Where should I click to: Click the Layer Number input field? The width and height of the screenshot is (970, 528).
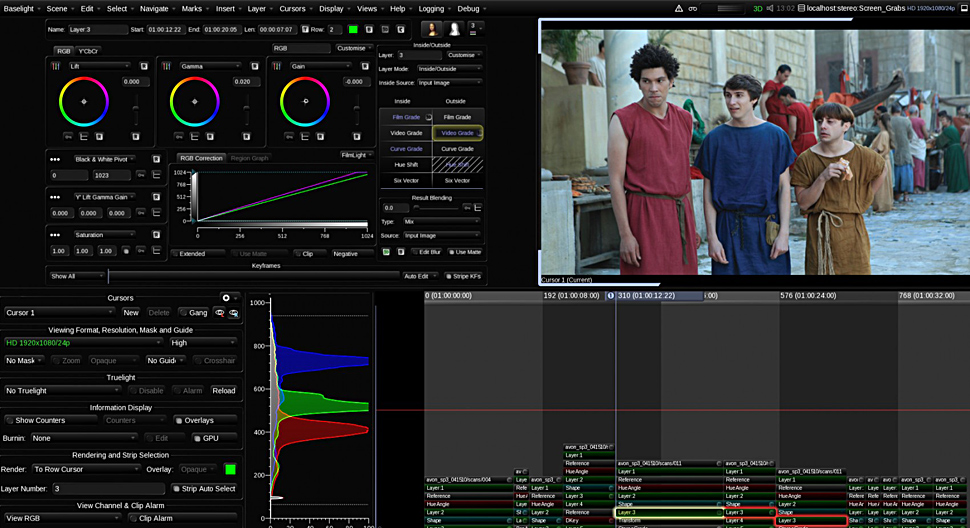[x=108, y=488]
